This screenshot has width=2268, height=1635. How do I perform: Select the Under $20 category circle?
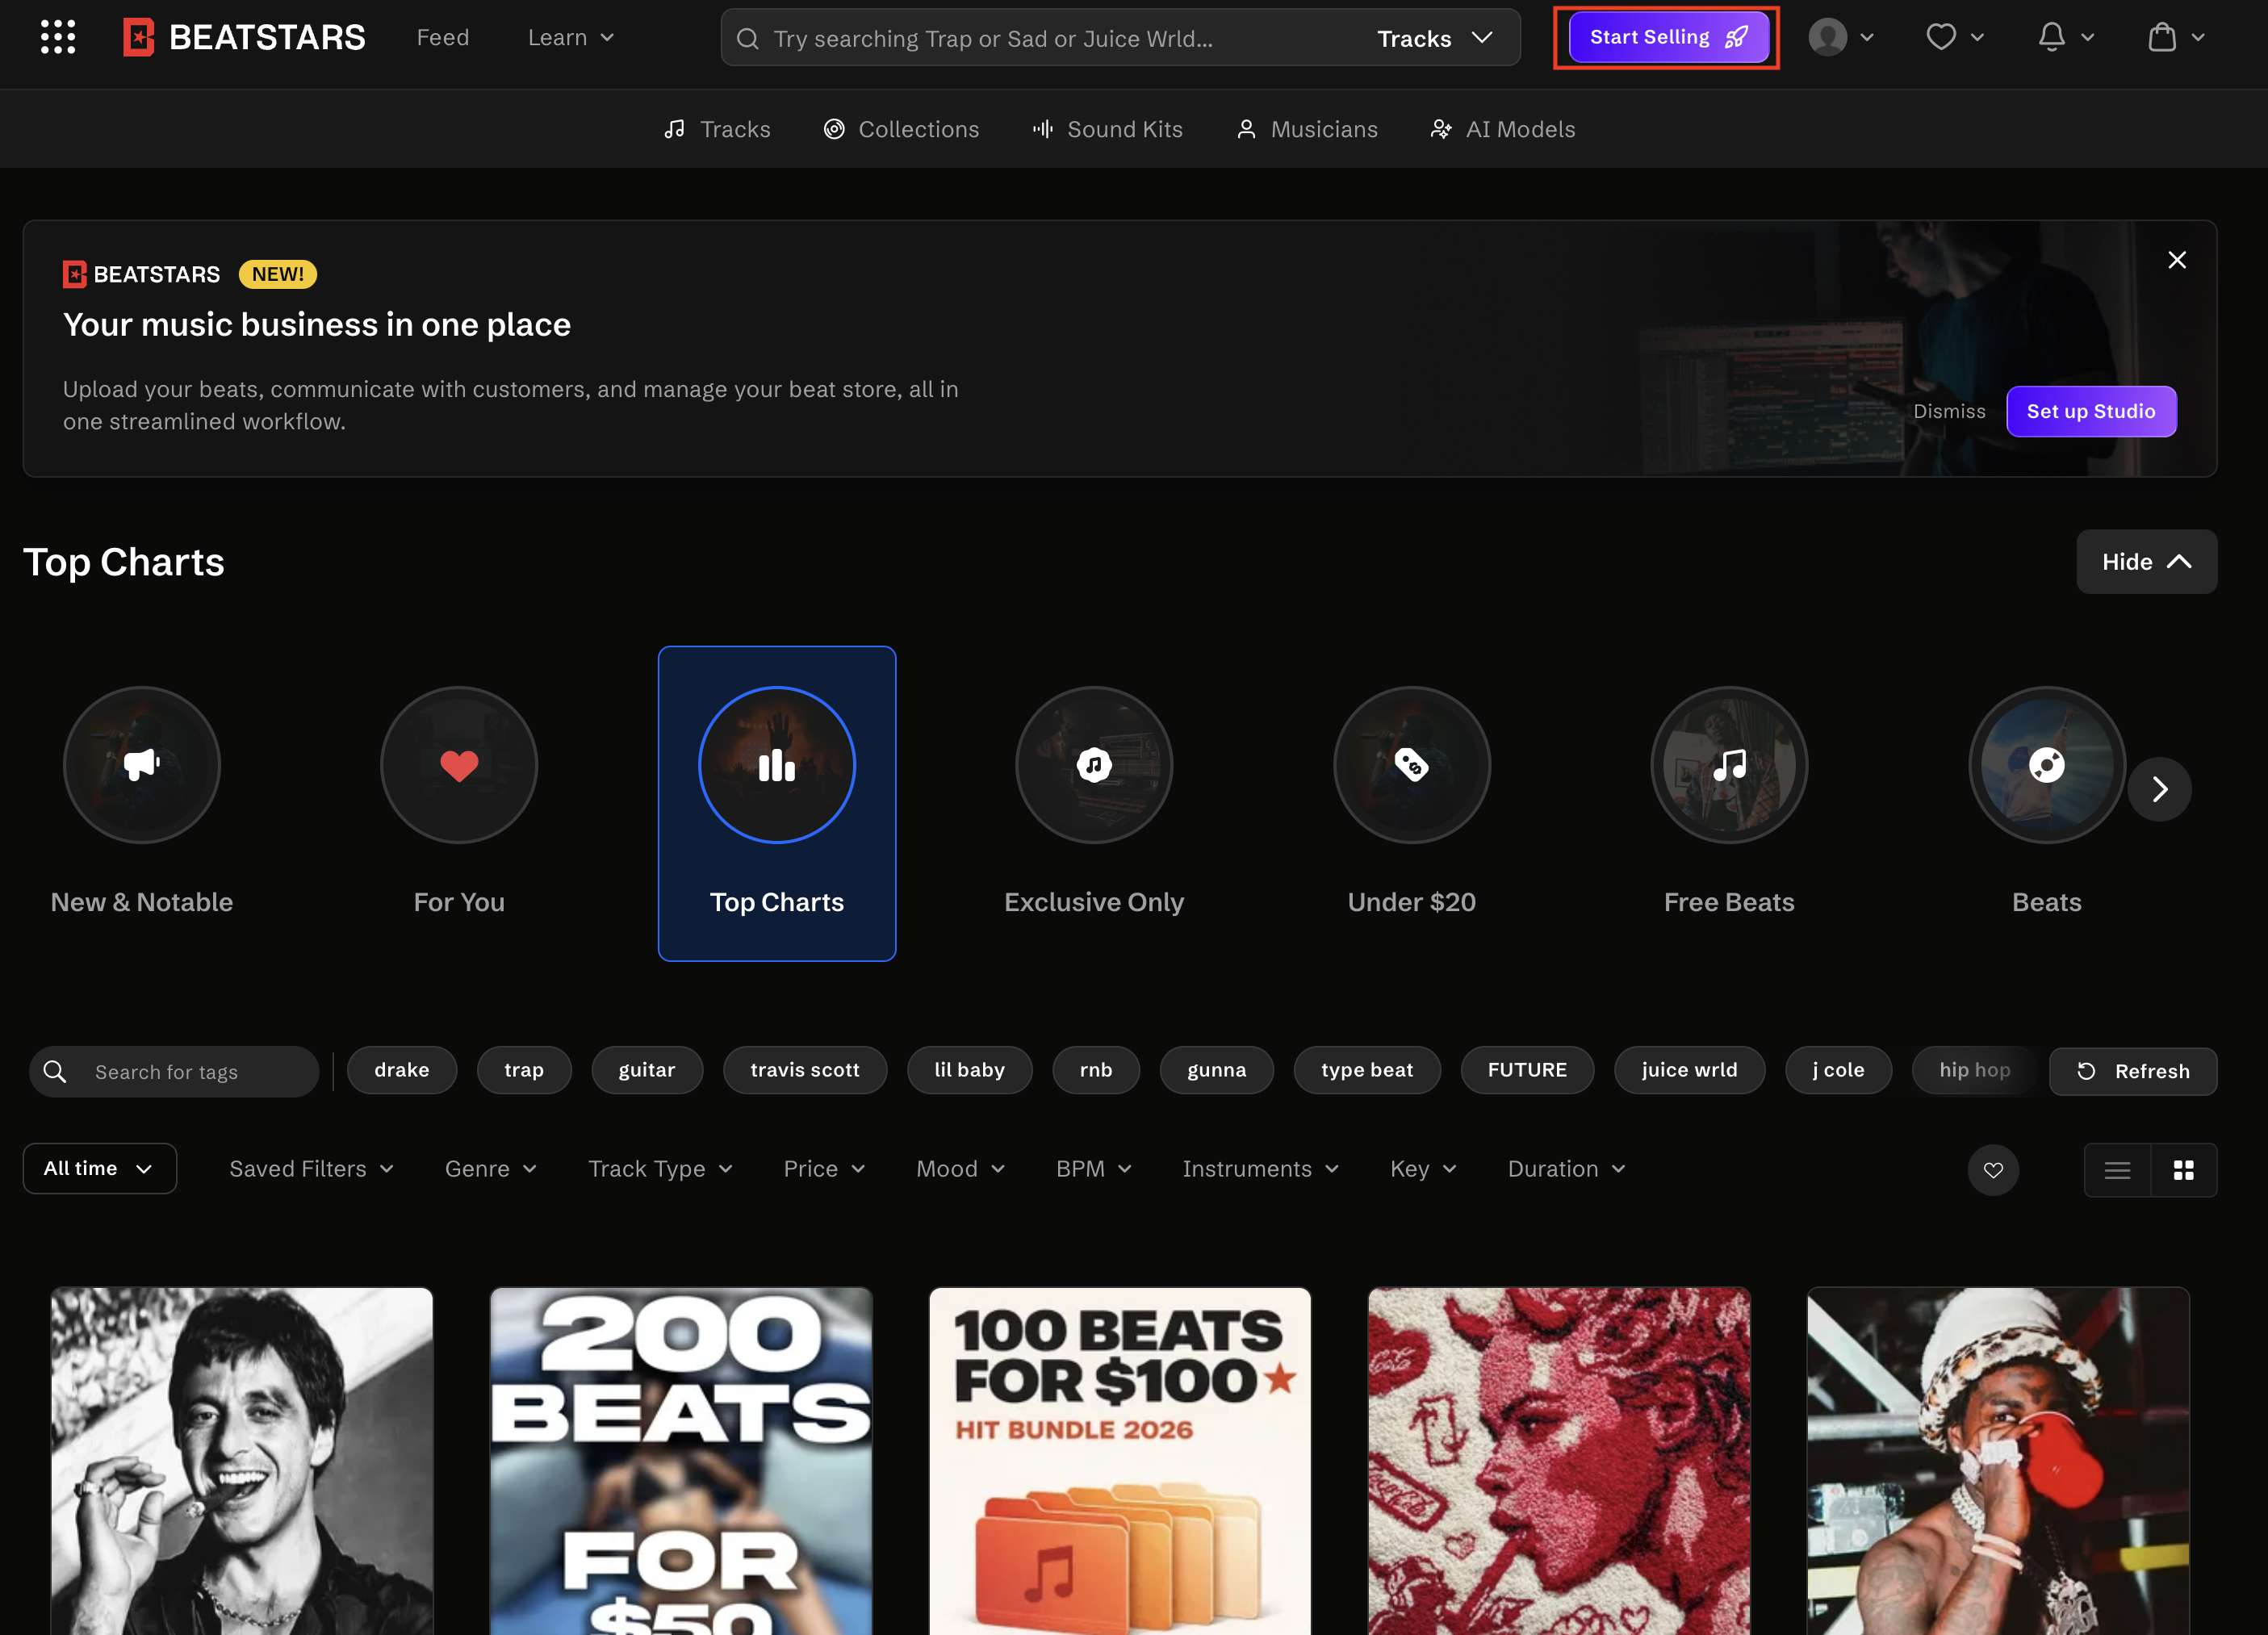point(1411,765)
